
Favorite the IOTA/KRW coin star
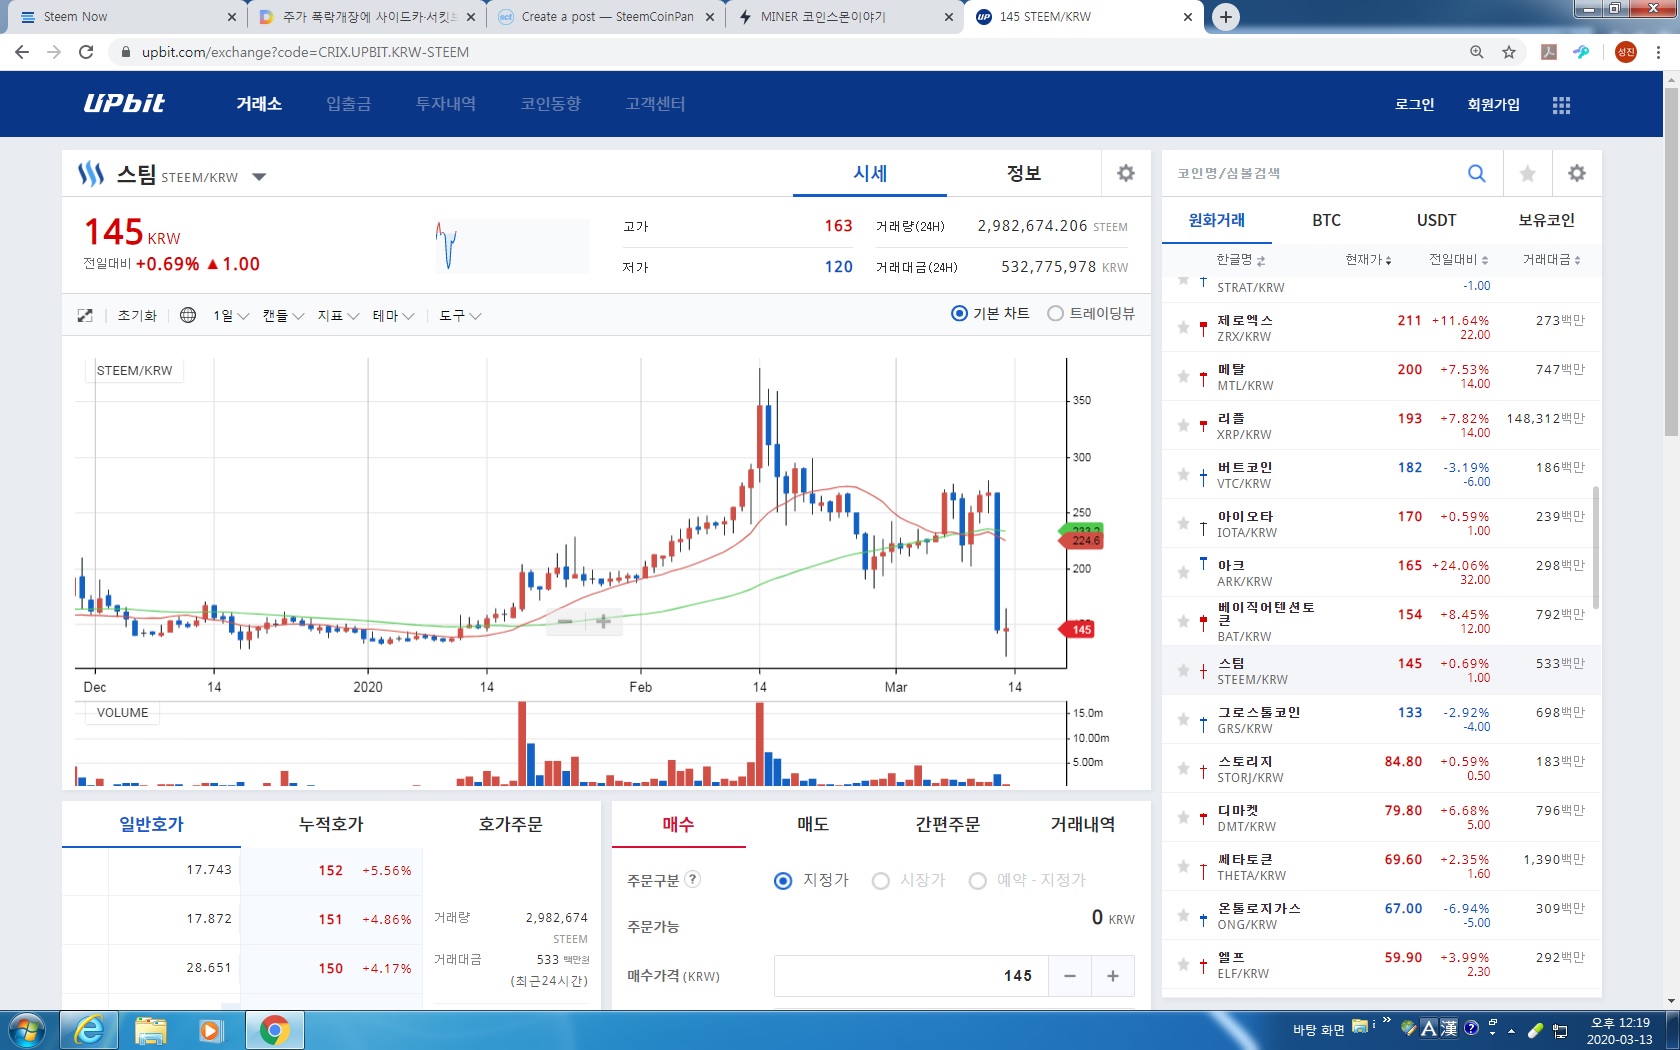pos(1183,524)
